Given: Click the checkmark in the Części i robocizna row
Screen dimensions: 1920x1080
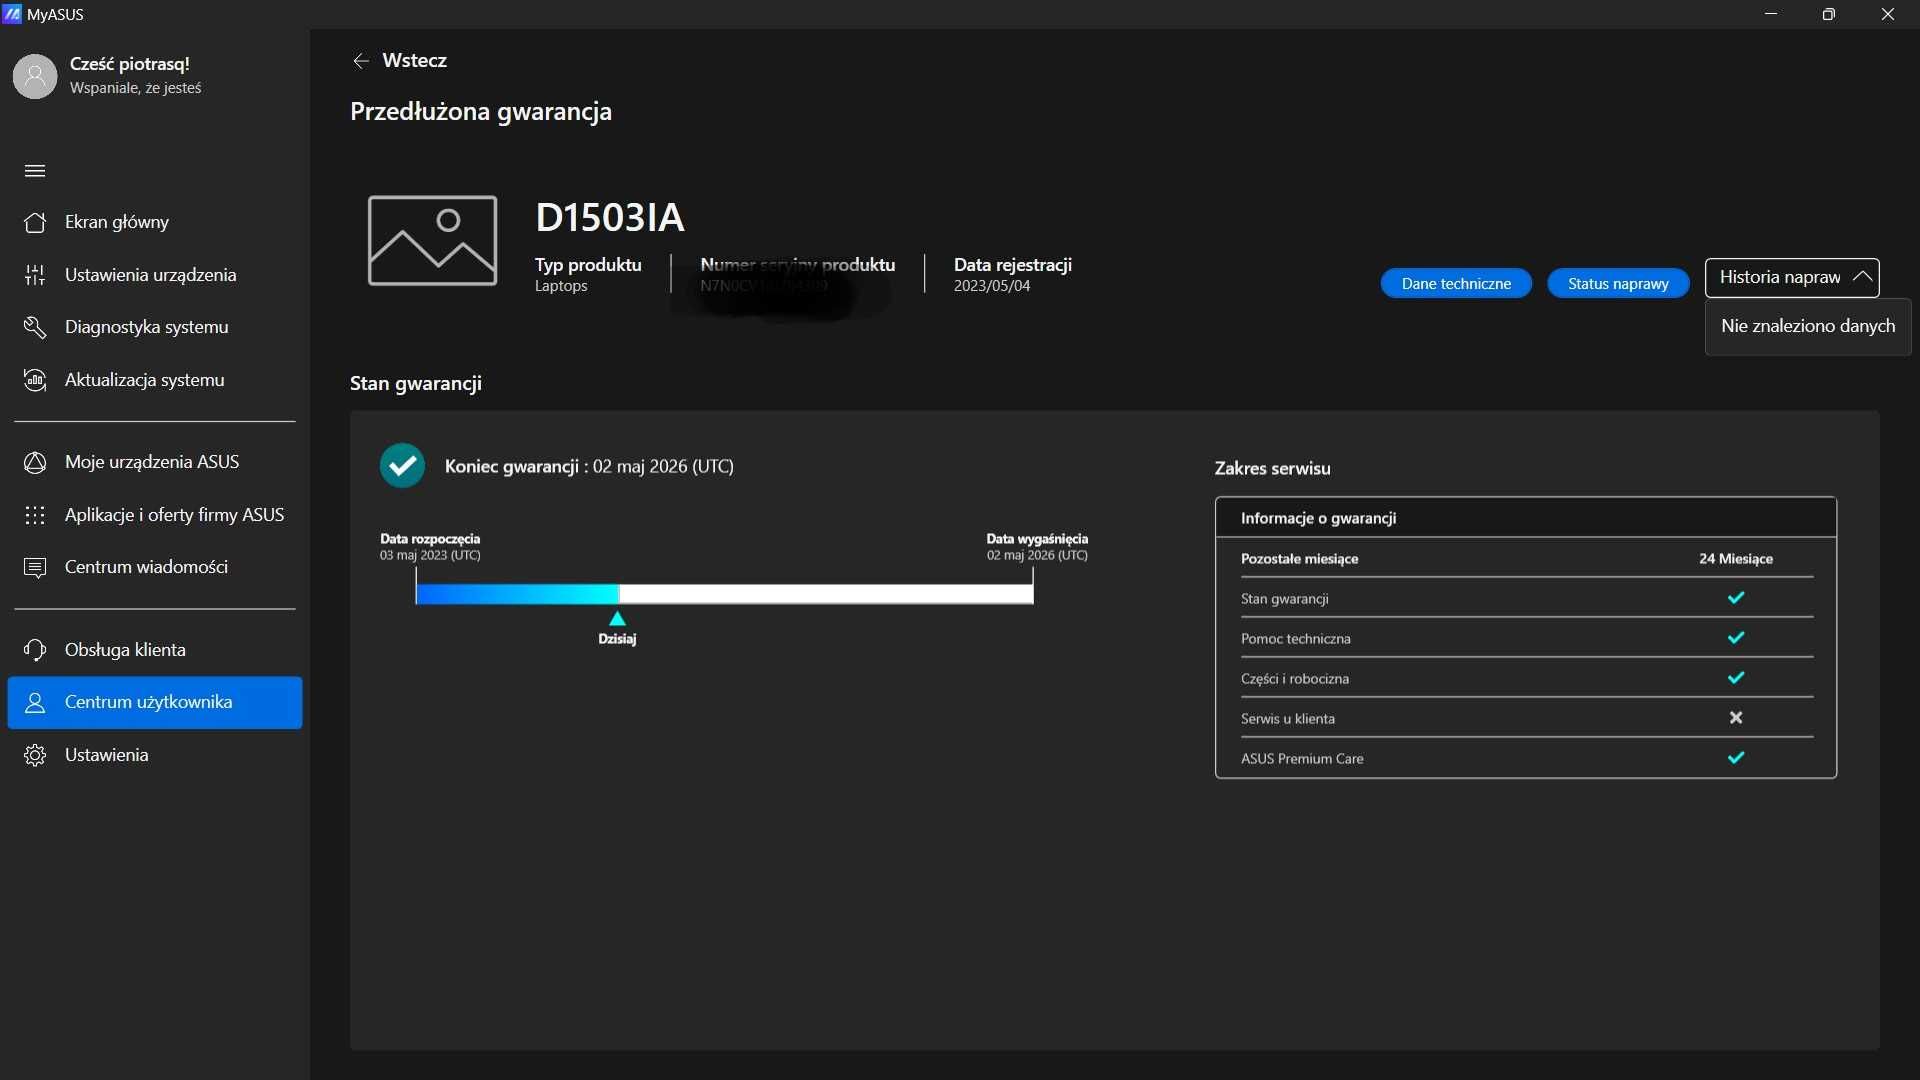Looking at the screenshot, I should click(1736, 678).
